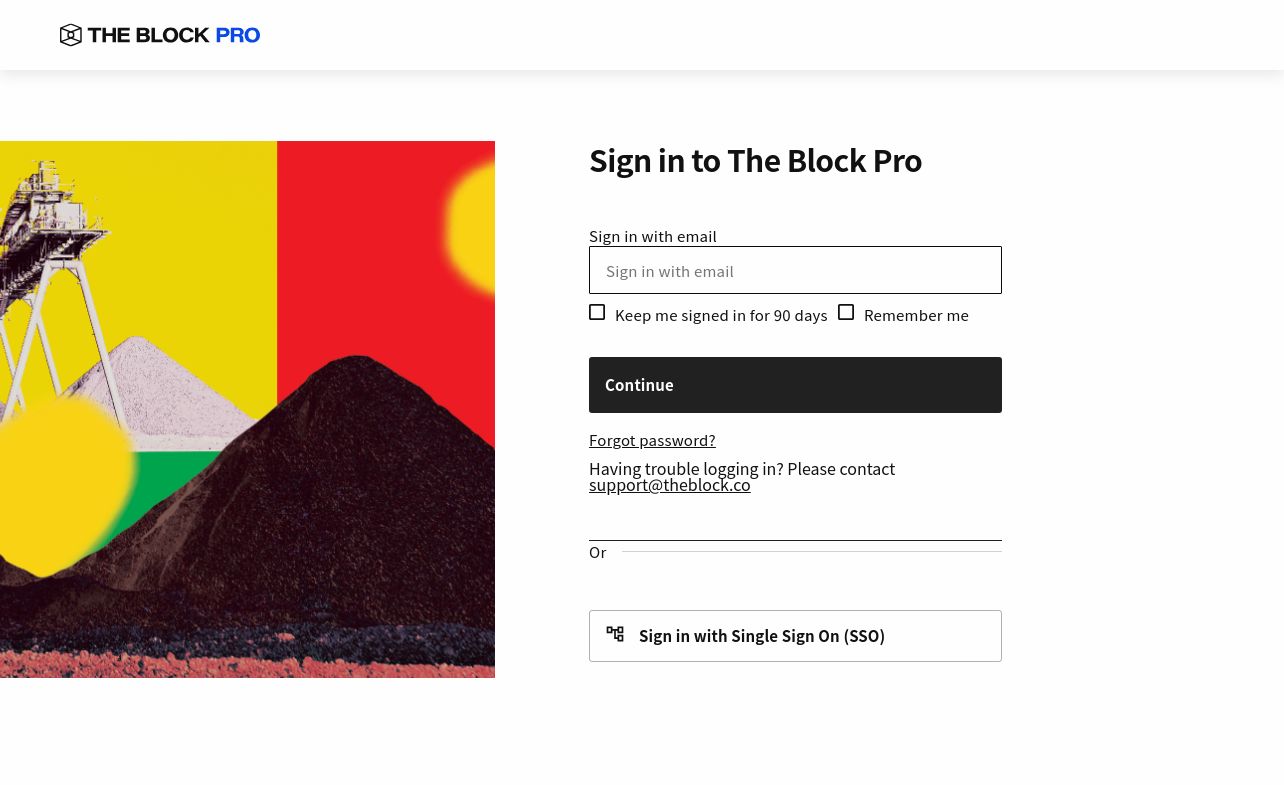Image resolution: width=1284 pixels, height=785 pixels.
Task: Click the "Remember me" label text
Action: [916, 315]
